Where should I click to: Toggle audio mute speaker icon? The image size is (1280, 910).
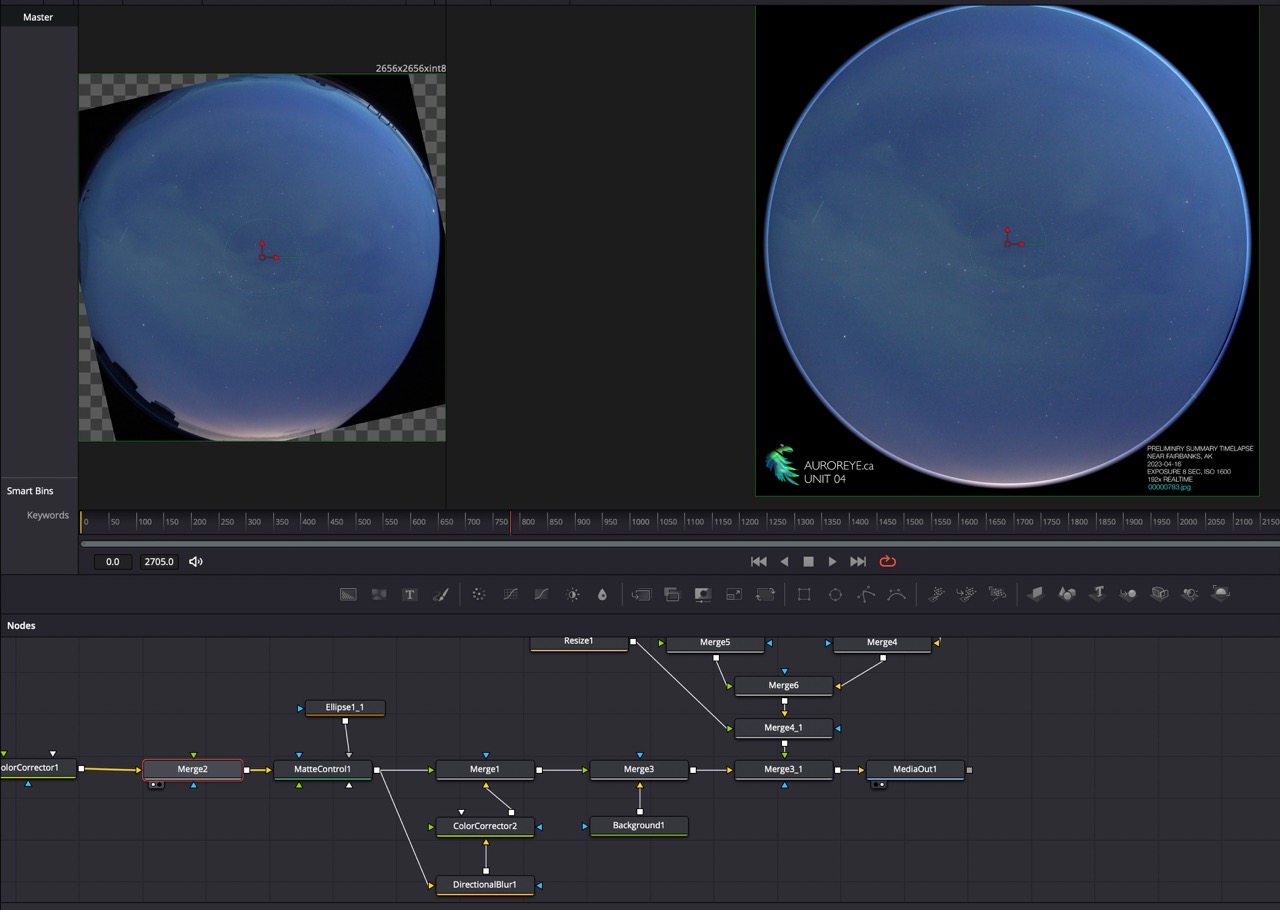pyautogui.click(x=196, y=562)
